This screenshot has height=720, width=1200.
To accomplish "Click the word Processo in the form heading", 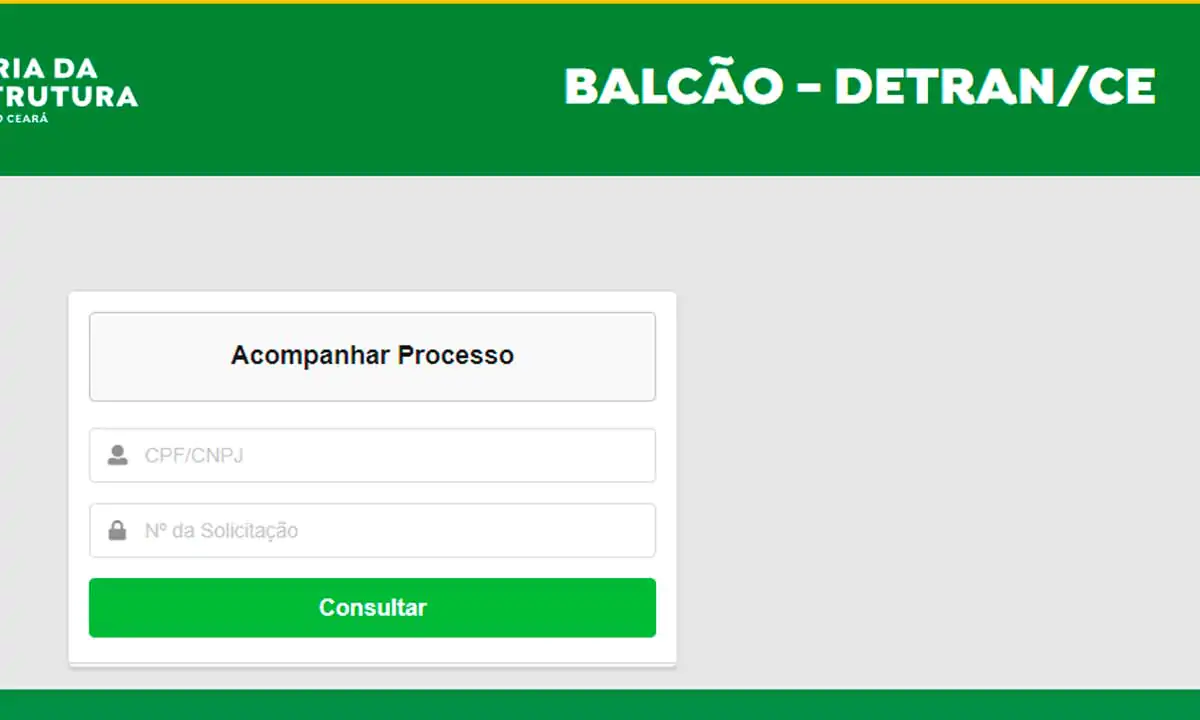I will coord(456,355).
